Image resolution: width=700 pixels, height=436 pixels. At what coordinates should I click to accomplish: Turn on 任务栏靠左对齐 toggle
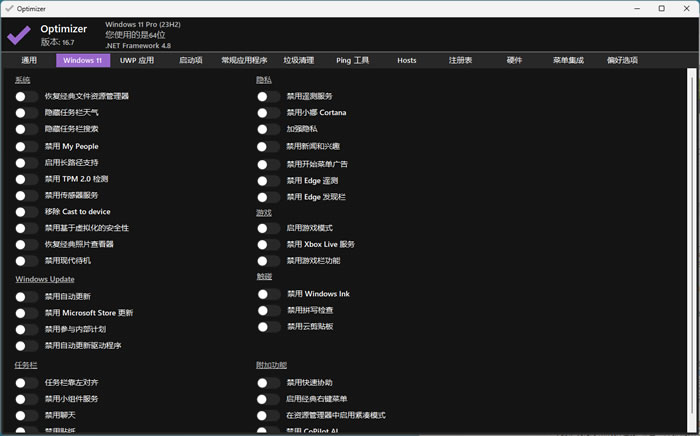coord(27,382)
